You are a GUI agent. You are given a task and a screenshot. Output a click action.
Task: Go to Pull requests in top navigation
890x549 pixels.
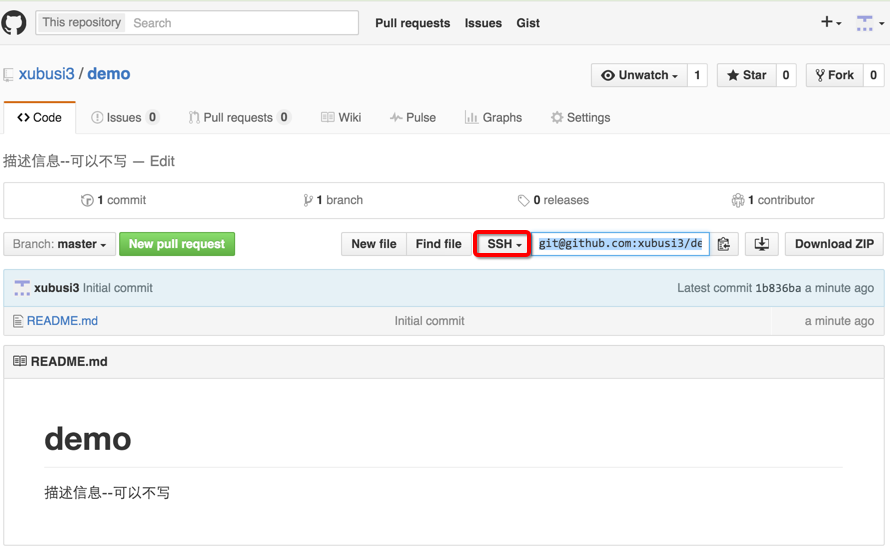(413, 23)
